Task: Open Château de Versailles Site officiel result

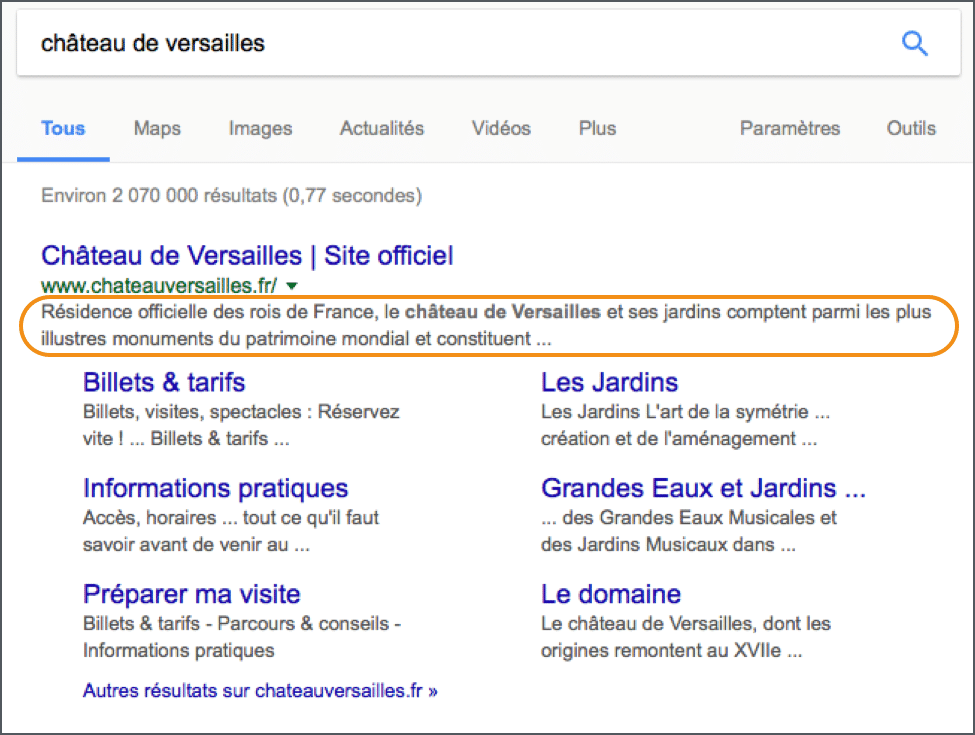Action: click(247, 256)
